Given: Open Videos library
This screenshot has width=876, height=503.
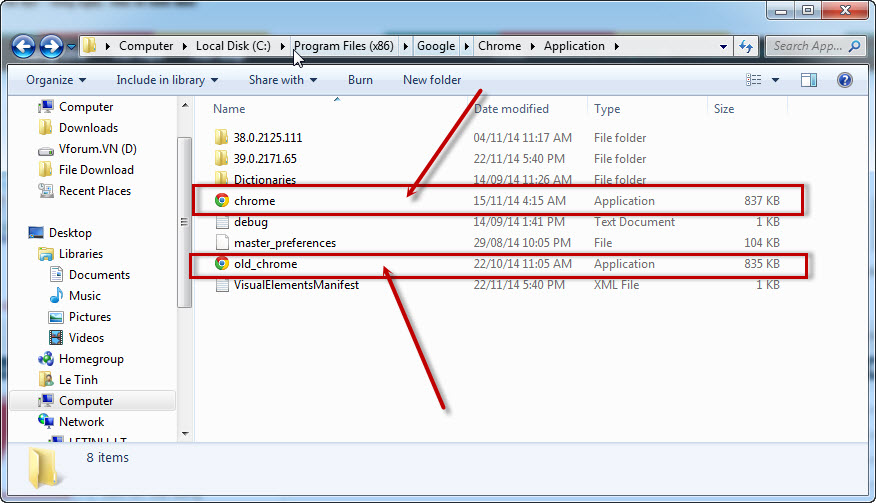Looking at the screenshot, I should coord(86,338).
